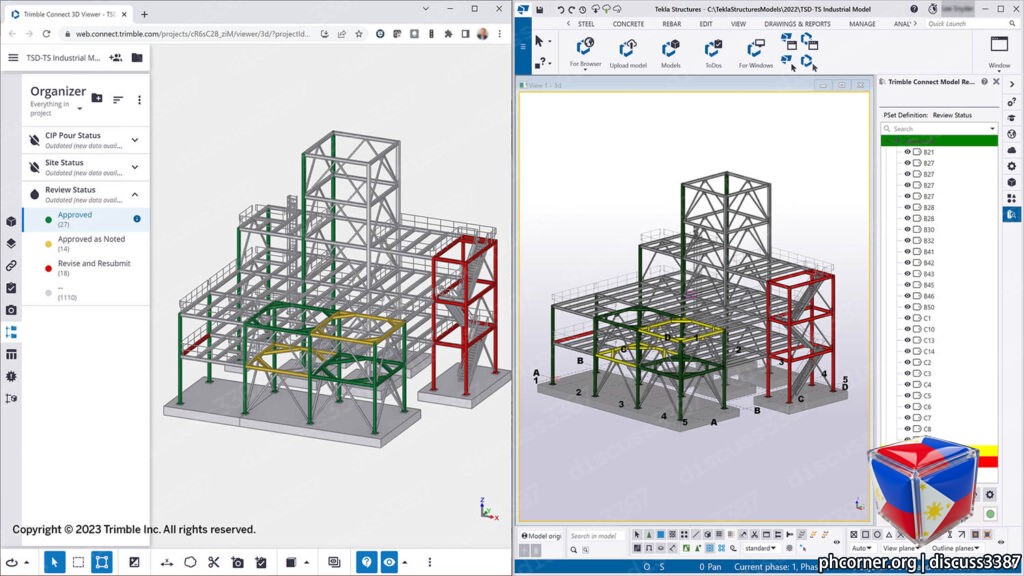This screenshot has height=576, width=1024.
Task: Open the Layers panel in left sidebar
Action: tap(11, 244)
